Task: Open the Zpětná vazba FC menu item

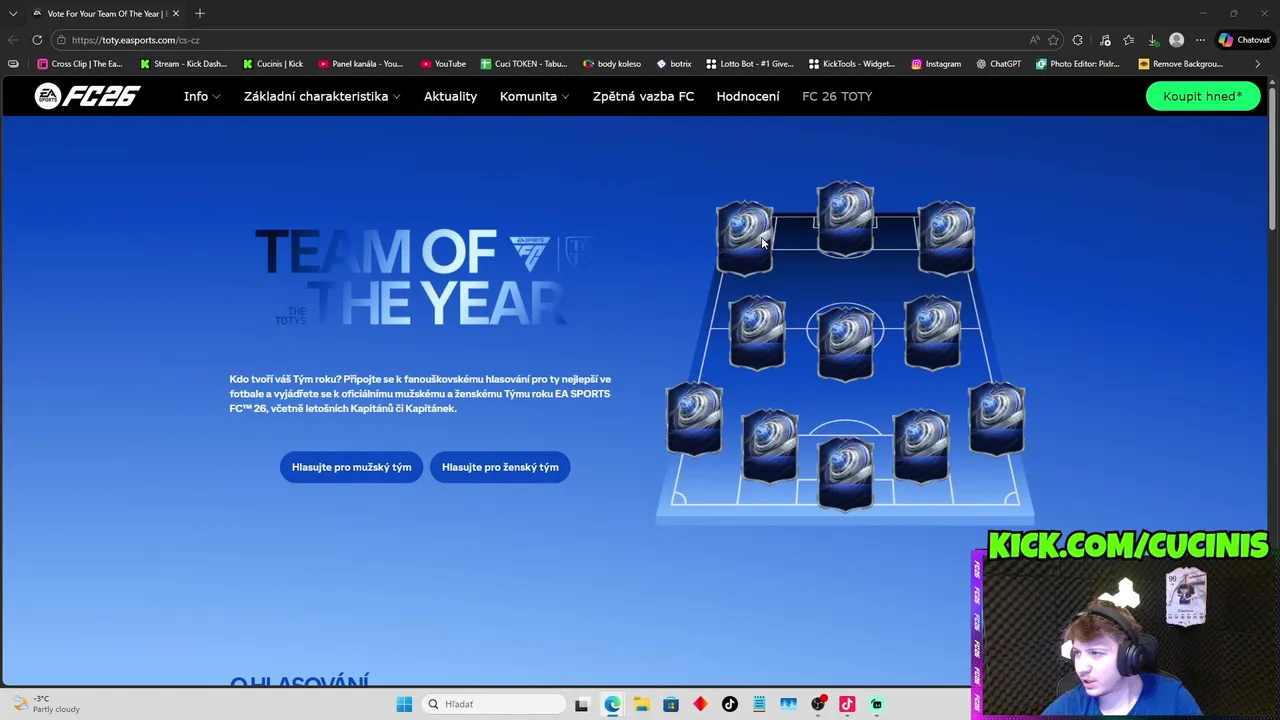Action: (643, 96)
